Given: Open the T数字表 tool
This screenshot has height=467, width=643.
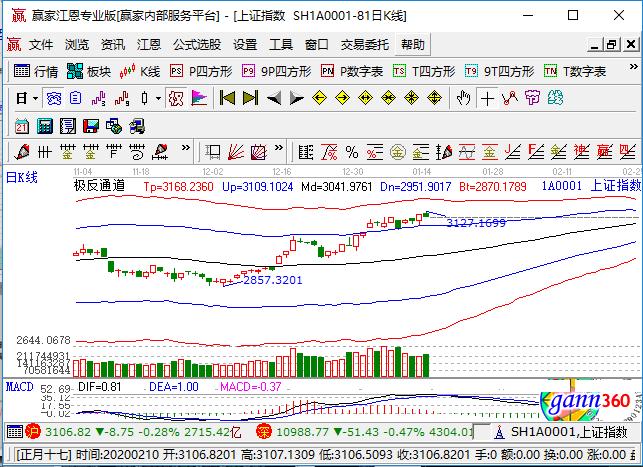Looking at the screenshot, I should [575, 71].
